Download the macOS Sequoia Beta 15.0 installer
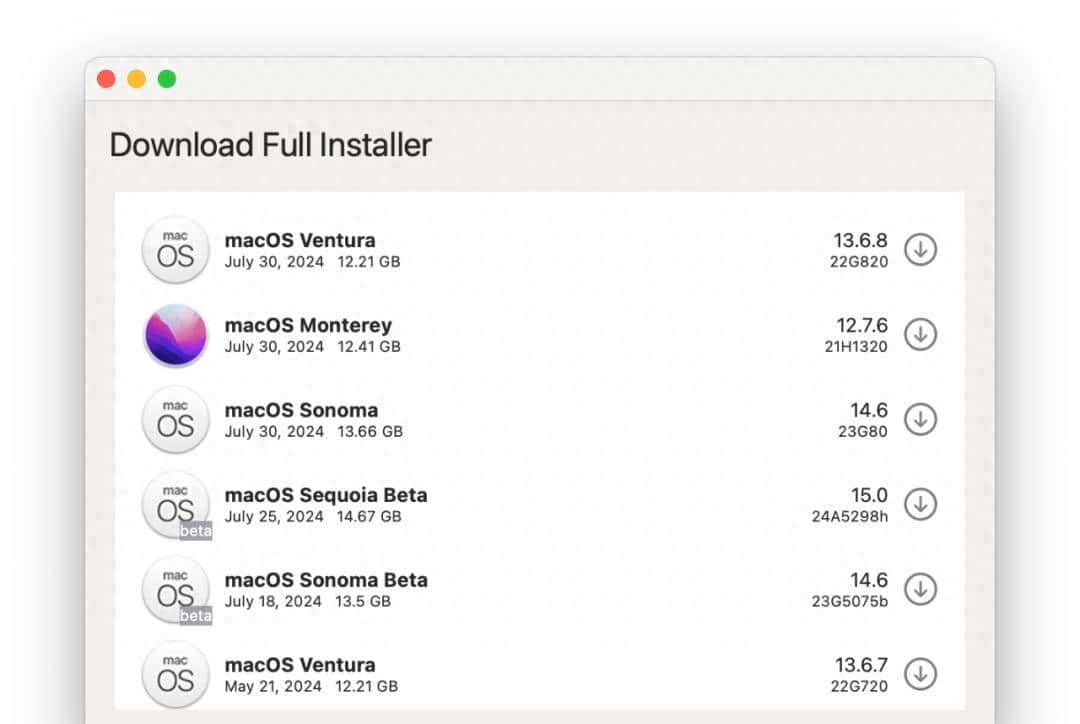 (x=920, y=505)
